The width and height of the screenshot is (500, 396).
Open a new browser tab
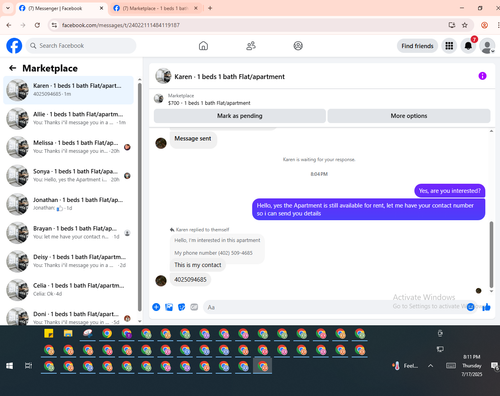point(210,8)
